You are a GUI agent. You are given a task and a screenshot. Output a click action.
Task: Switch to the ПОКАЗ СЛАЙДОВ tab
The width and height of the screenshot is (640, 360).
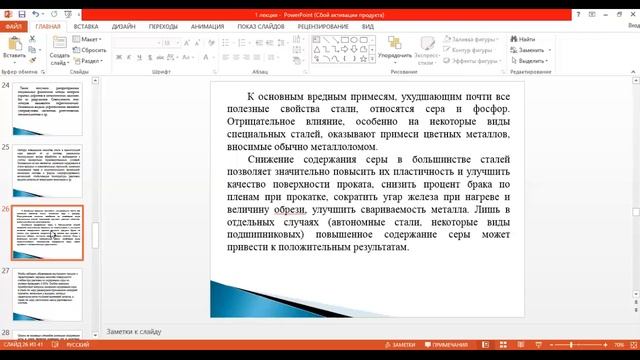[x=261, y=27]
